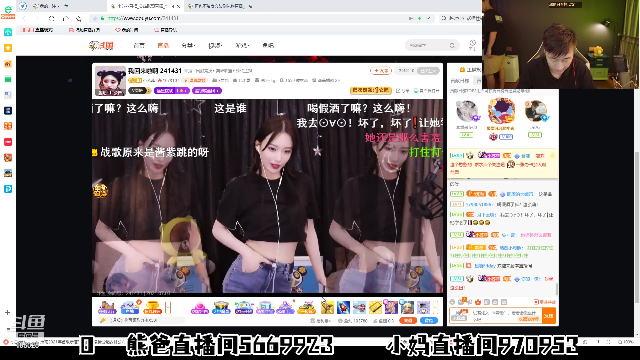Viewport: 640px width, 360px height.
Task: Click the page vertical scrollbar
Action: point(637,227)
